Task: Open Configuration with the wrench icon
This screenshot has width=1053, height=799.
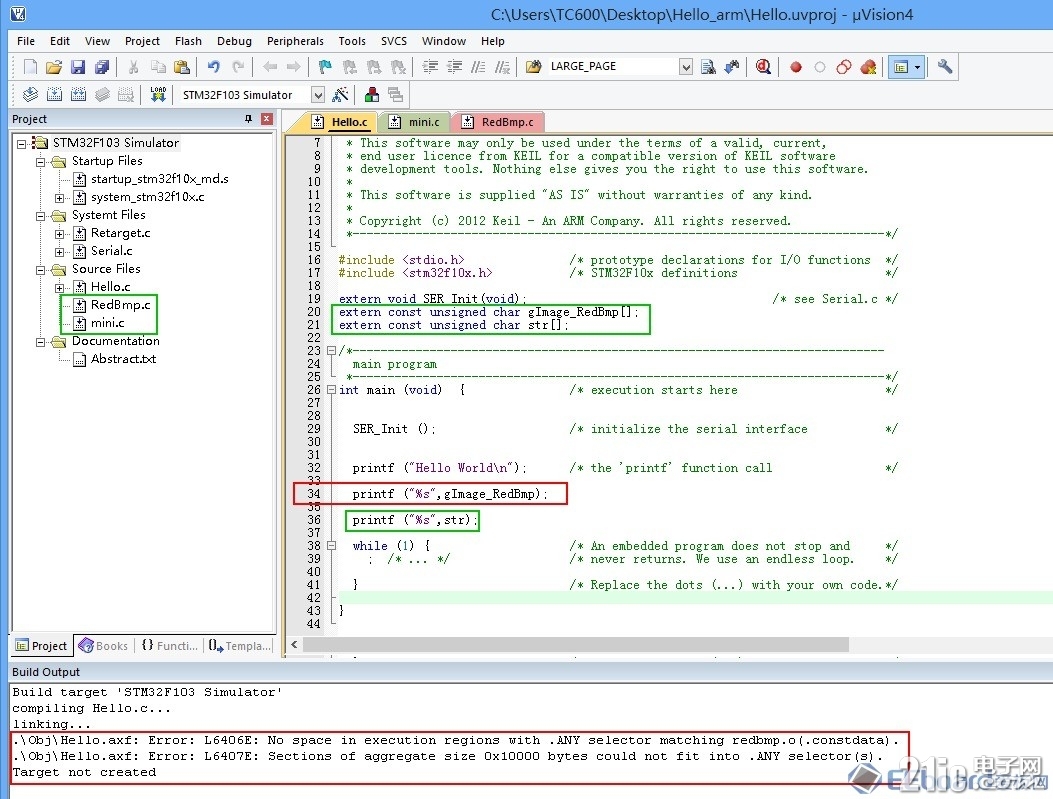Action: click(945, 66)
